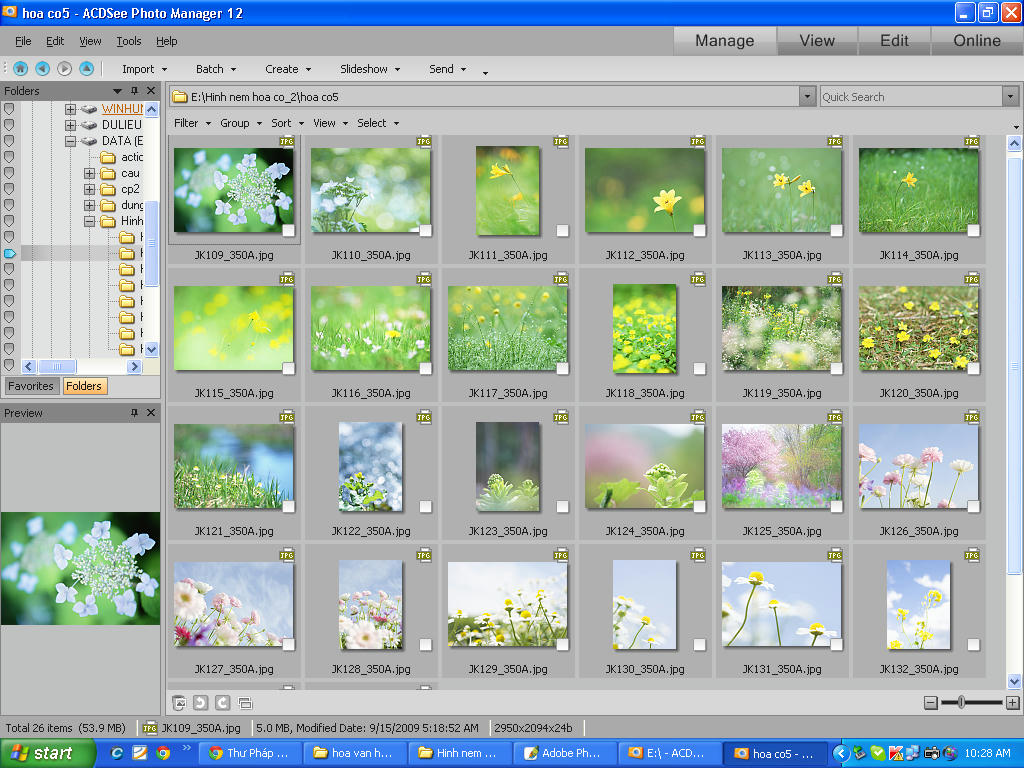The image size is (1024, 768).
Task: Pin the Folders pane with pushpin icon
Action: point(135,91)
